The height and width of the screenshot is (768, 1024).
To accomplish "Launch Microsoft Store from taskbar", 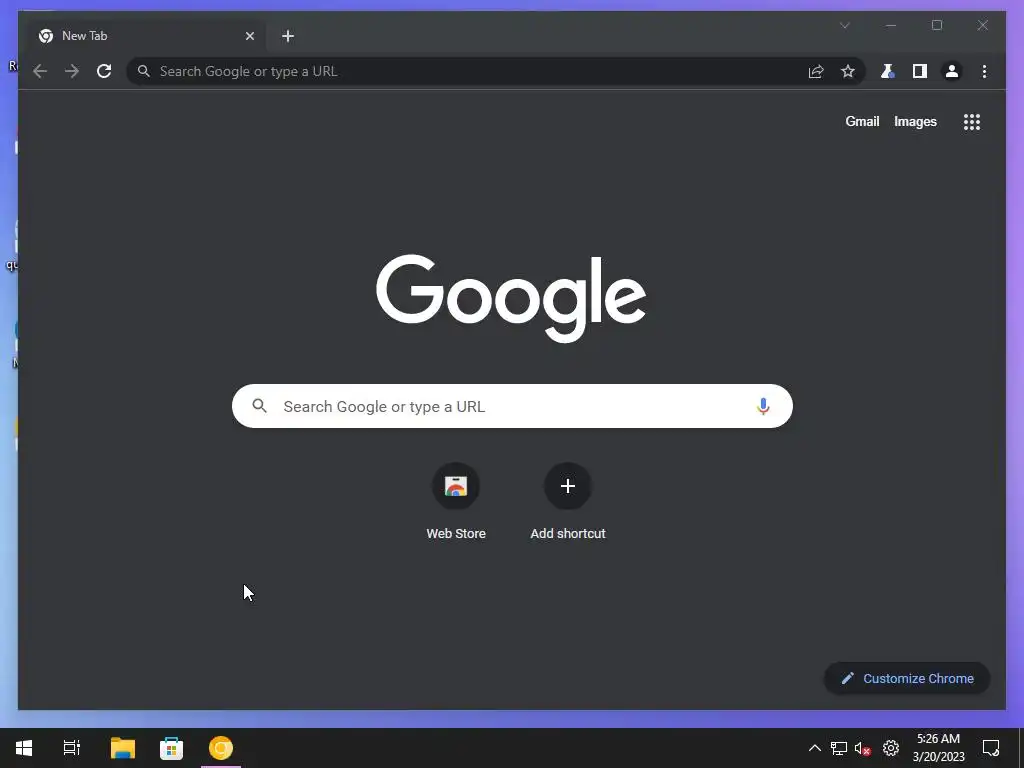I will tap(171, 748).
